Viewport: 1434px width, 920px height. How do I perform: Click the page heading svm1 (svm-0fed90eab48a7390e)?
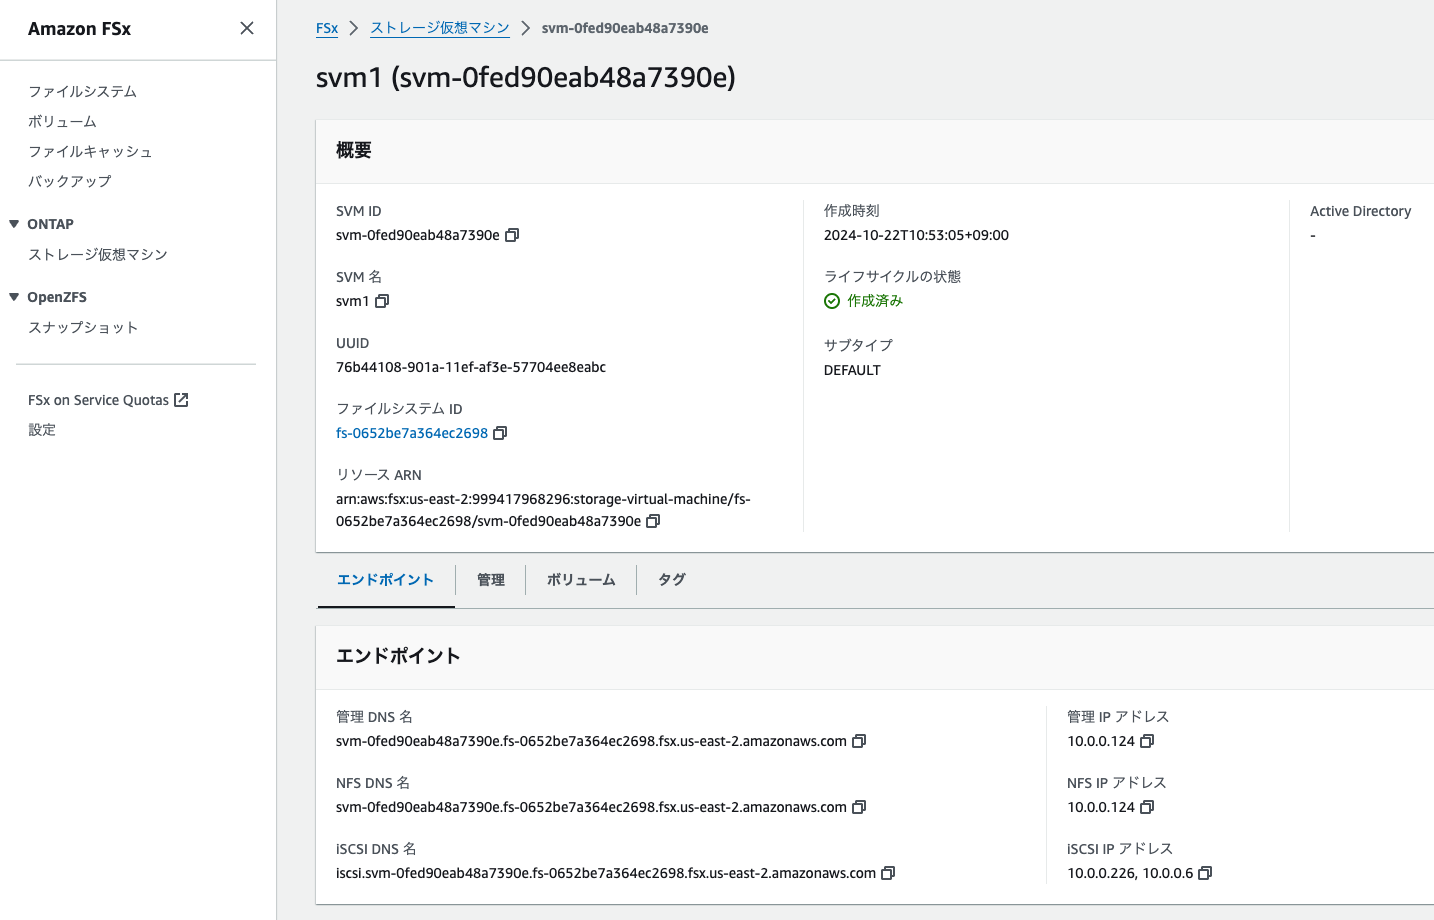[526, 78]
